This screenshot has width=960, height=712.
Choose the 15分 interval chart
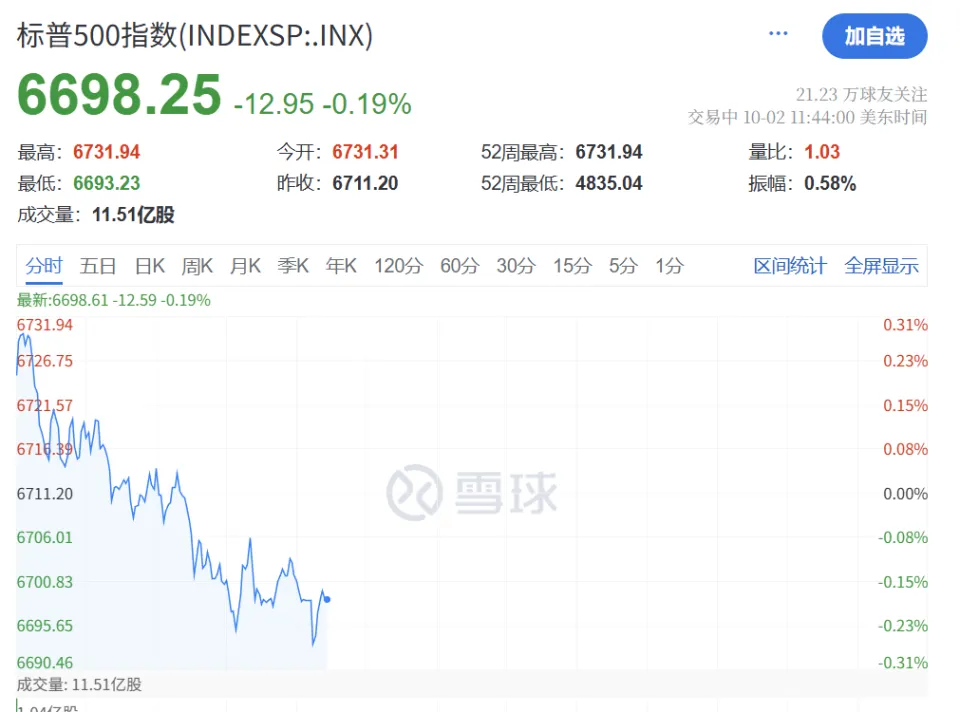click(x=572, y=266)
